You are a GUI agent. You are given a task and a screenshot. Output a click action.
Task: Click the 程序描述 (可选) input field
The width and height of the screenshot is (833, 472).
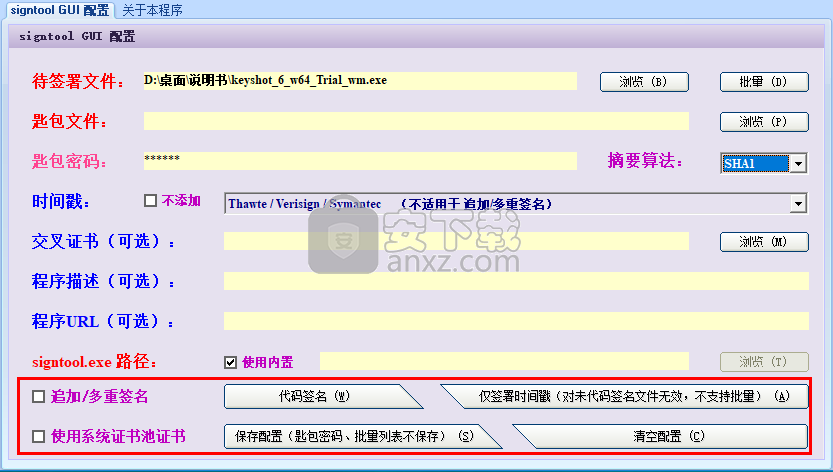[x=516, y=281]
